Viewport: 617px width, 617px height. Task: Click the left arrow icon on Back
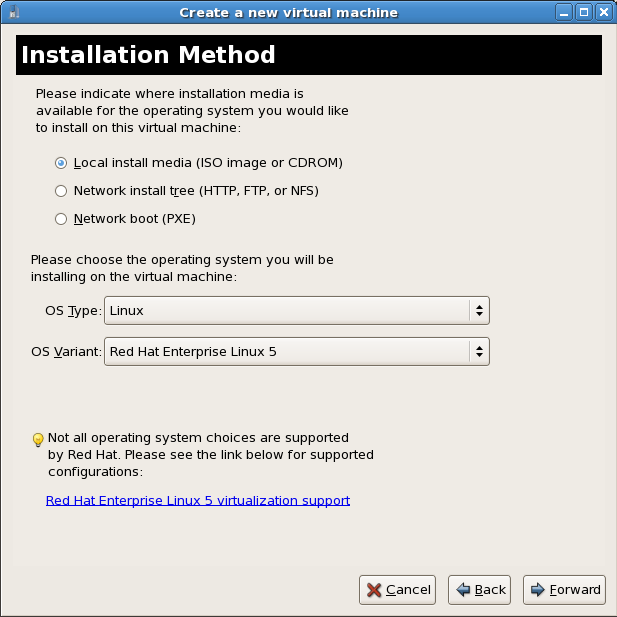click(463, 590)
